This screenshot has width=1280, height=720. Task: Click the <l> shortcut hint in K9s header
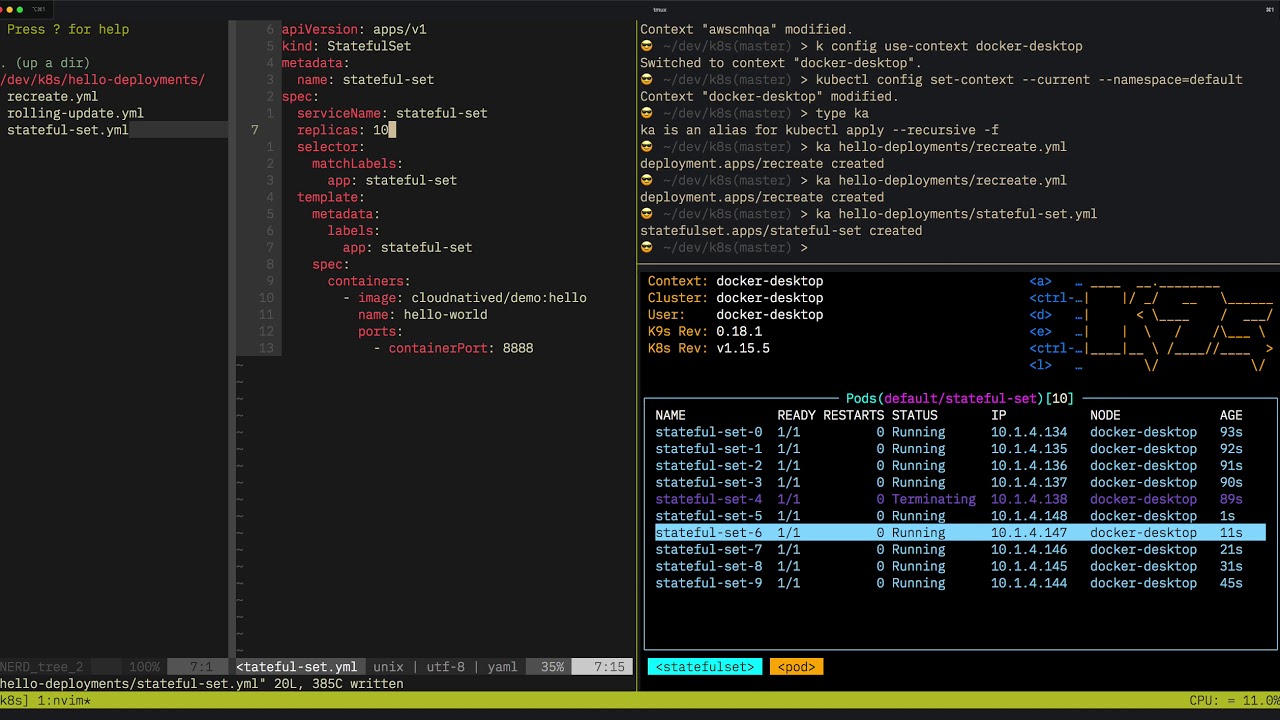pos(1040,365)
